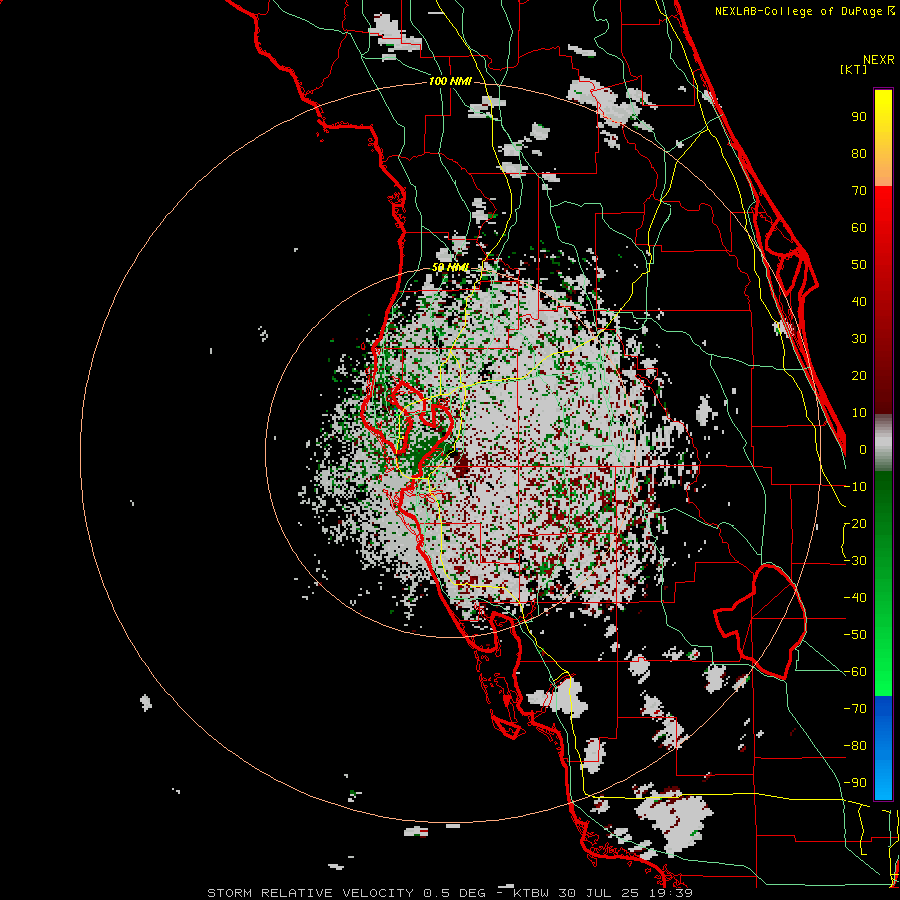This screenshot has height=900, width=900.
Task: Click the "50" value on the velocity scale
Action: pyautogui.click(x=859, y=265)
